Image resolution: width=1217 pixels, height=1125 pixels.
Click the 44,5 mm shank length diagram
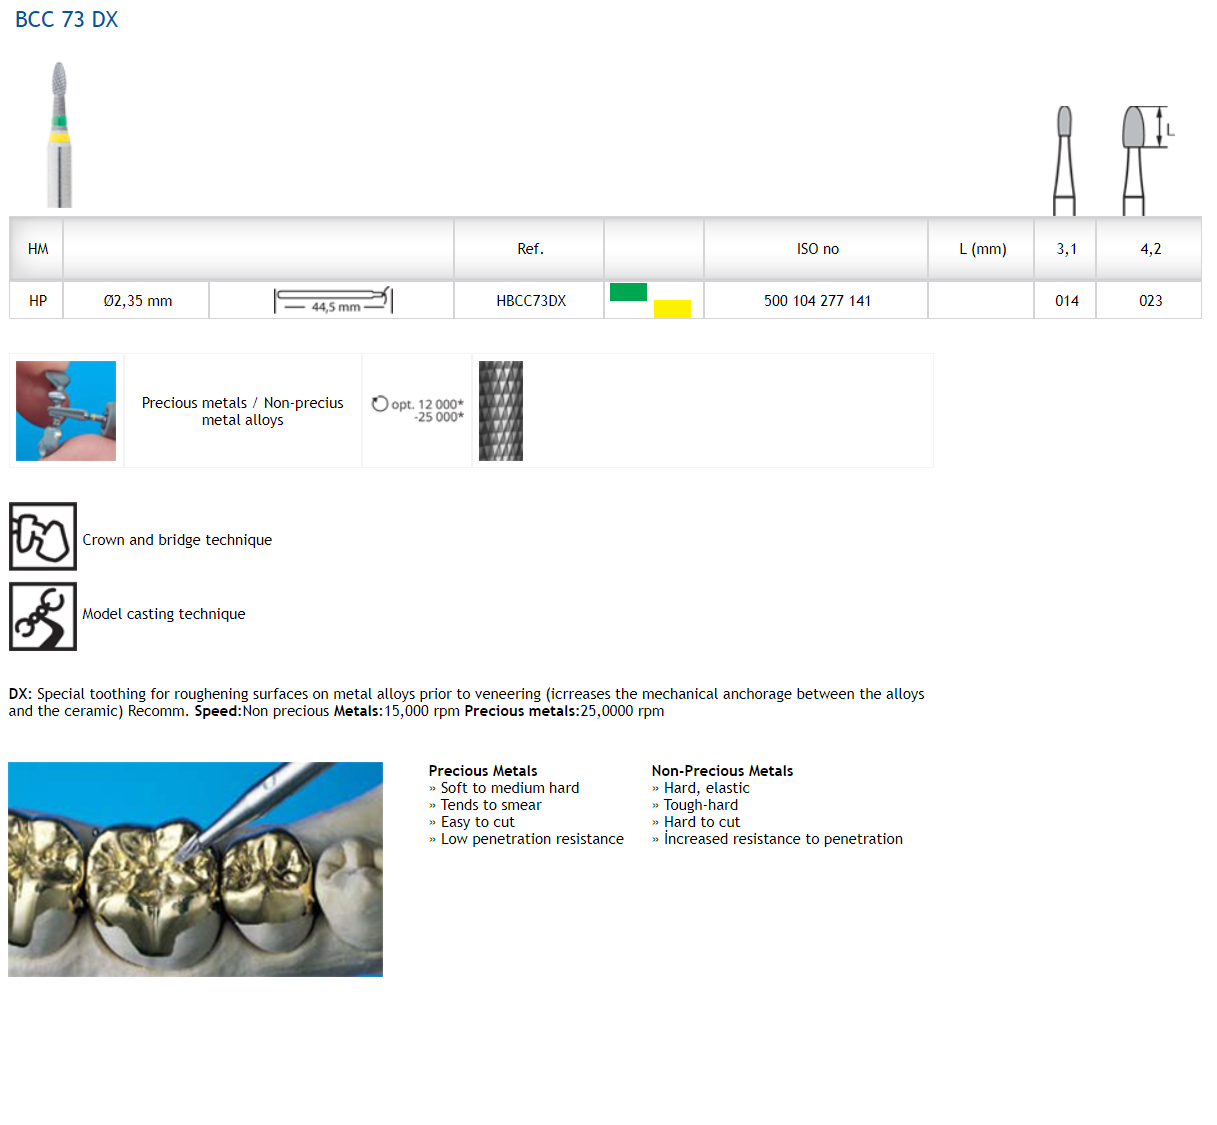point(333,301)
